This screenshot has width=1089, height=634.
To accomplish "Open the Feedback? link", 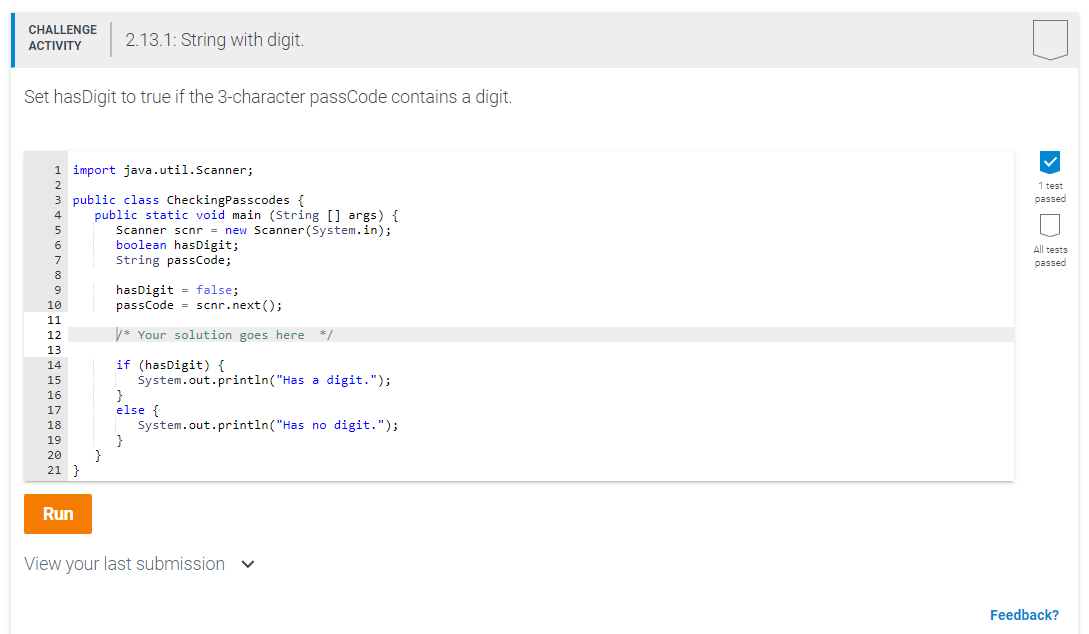I will pyautogui.click(x=1024, y=614).
